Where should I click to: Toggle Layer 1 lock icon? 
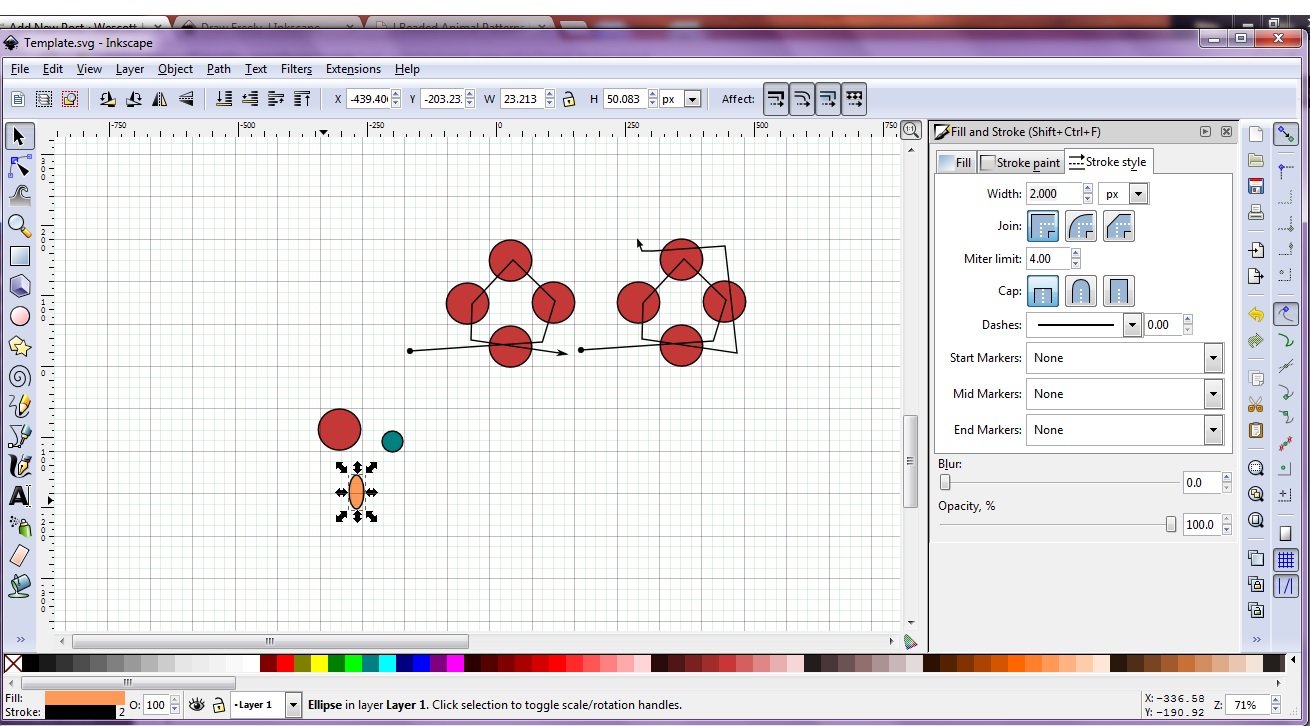coord(218,705)
